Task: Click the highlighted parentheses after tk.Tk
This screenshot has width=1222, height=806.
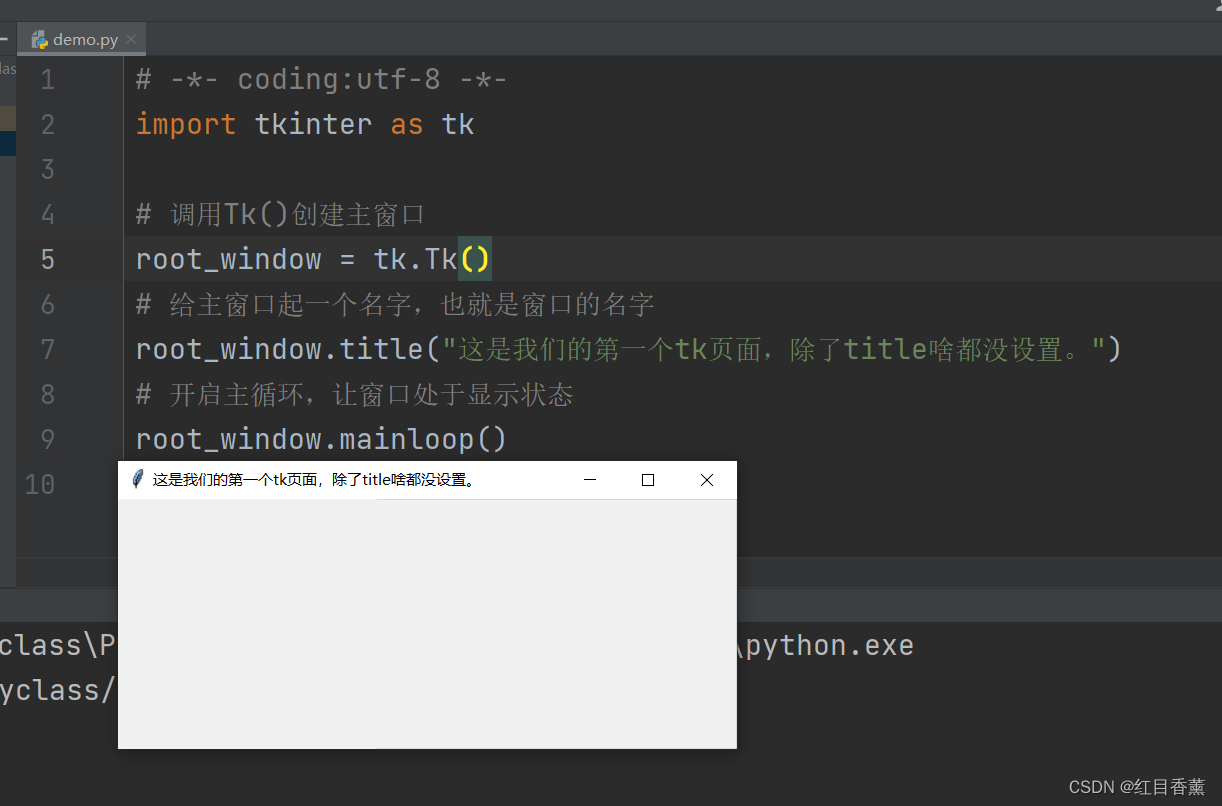Action: click(x=475, y=260)
